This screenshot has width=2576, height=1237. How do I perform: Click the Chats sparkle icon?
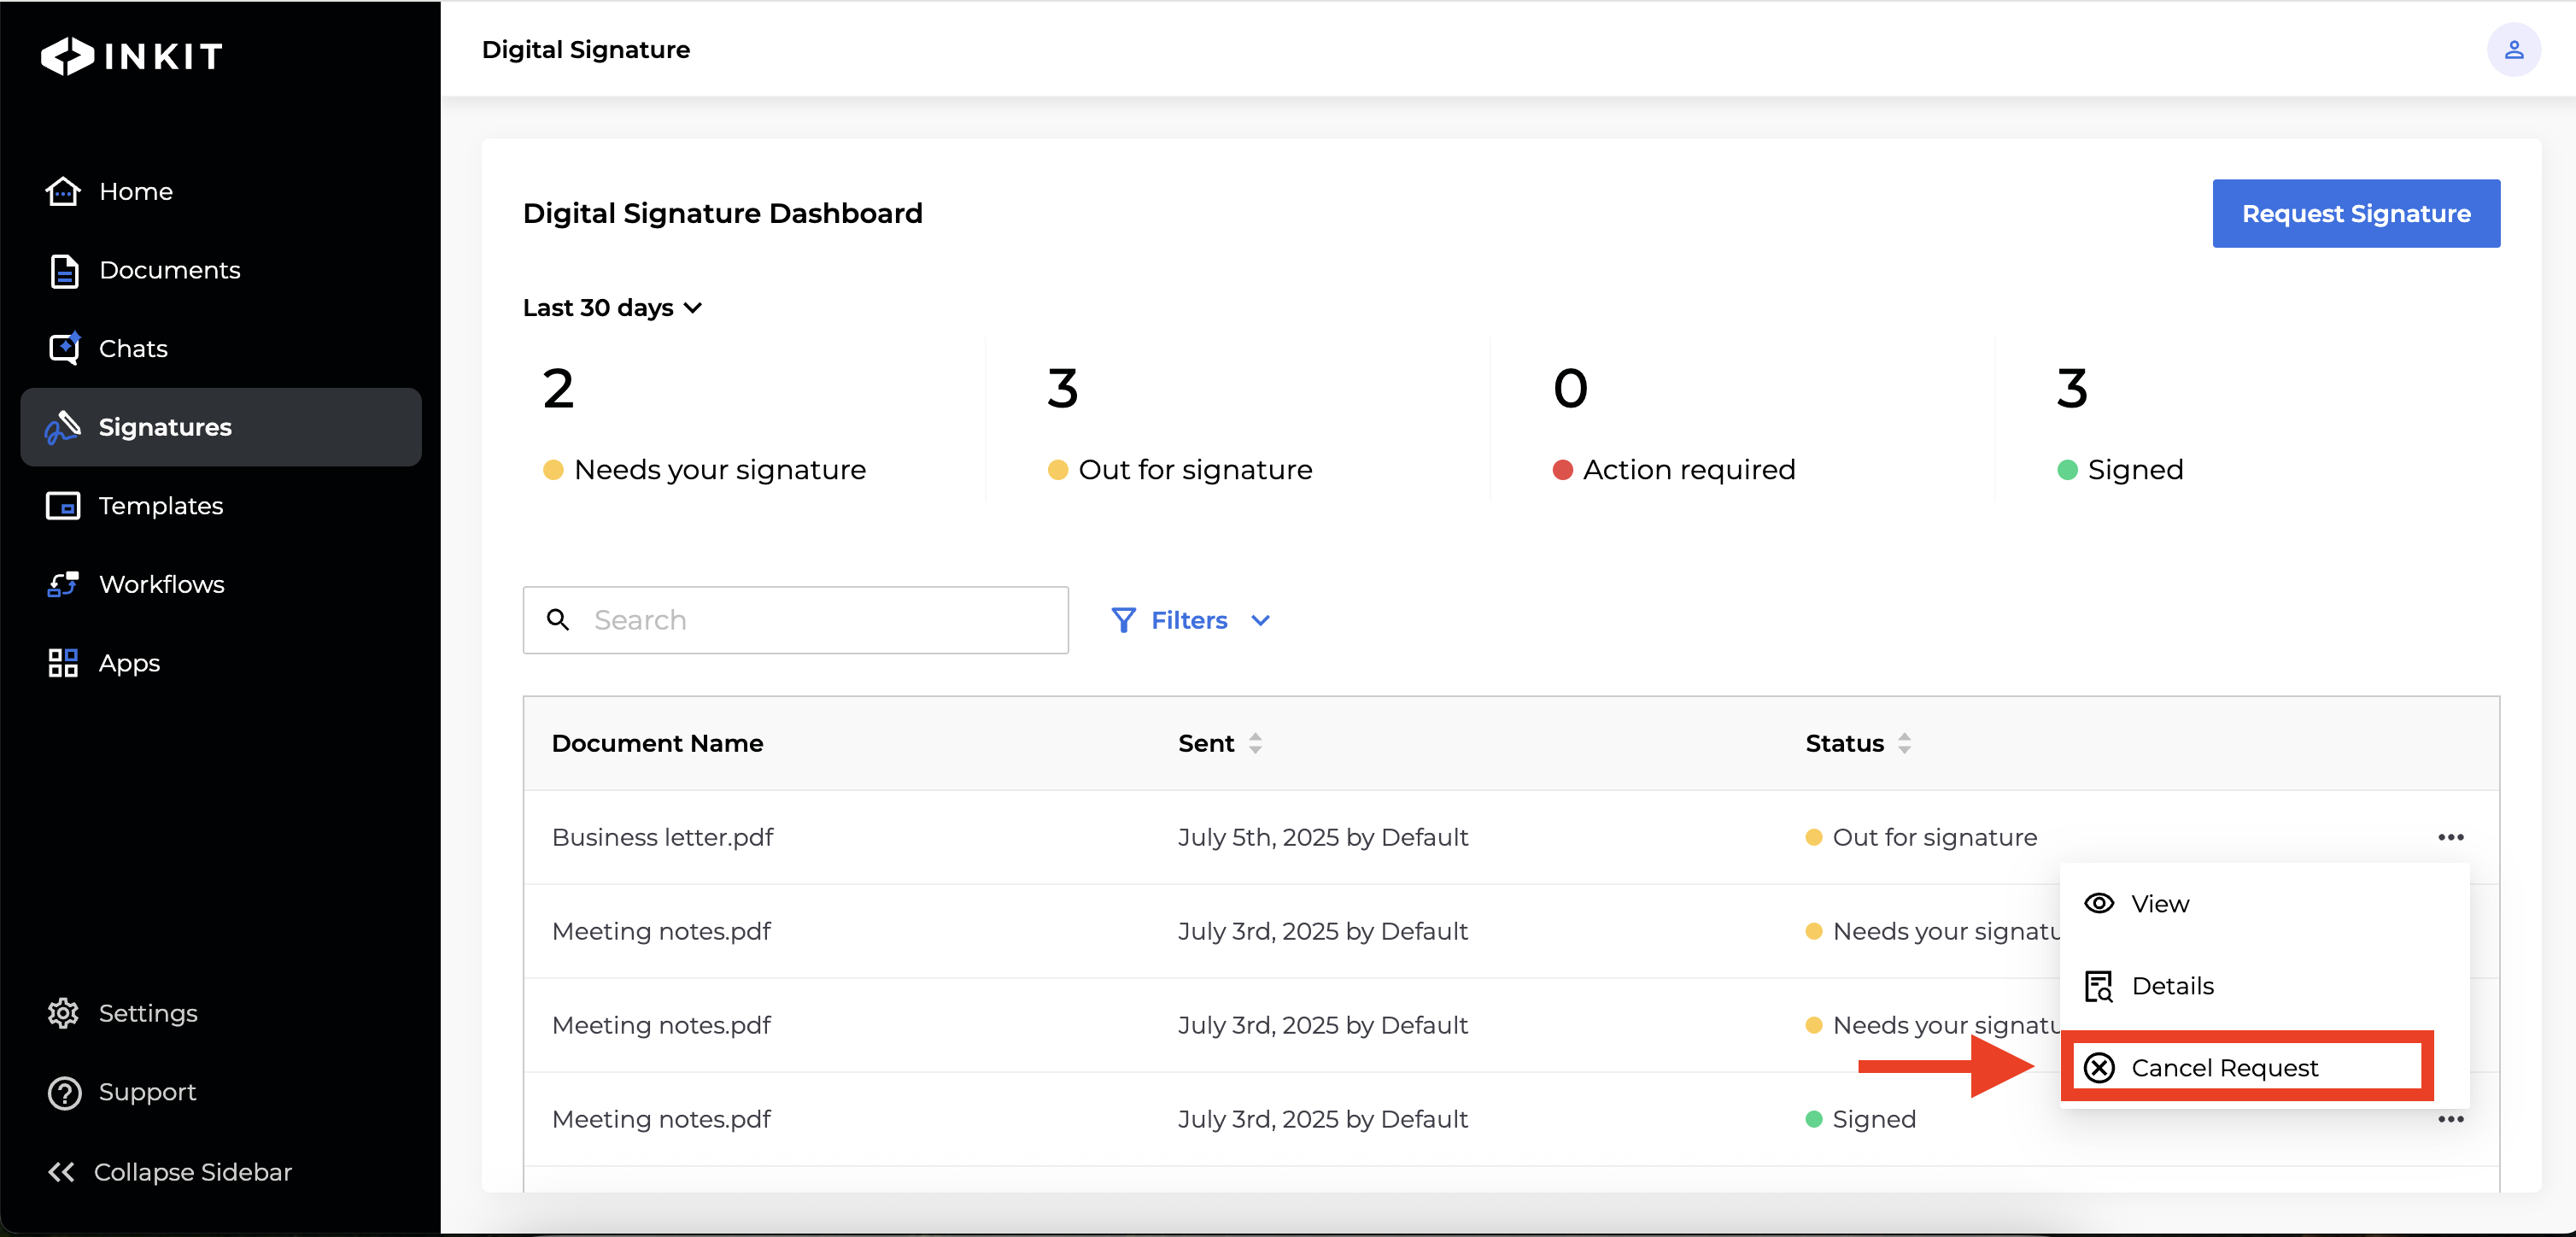[x=64, y=348]
